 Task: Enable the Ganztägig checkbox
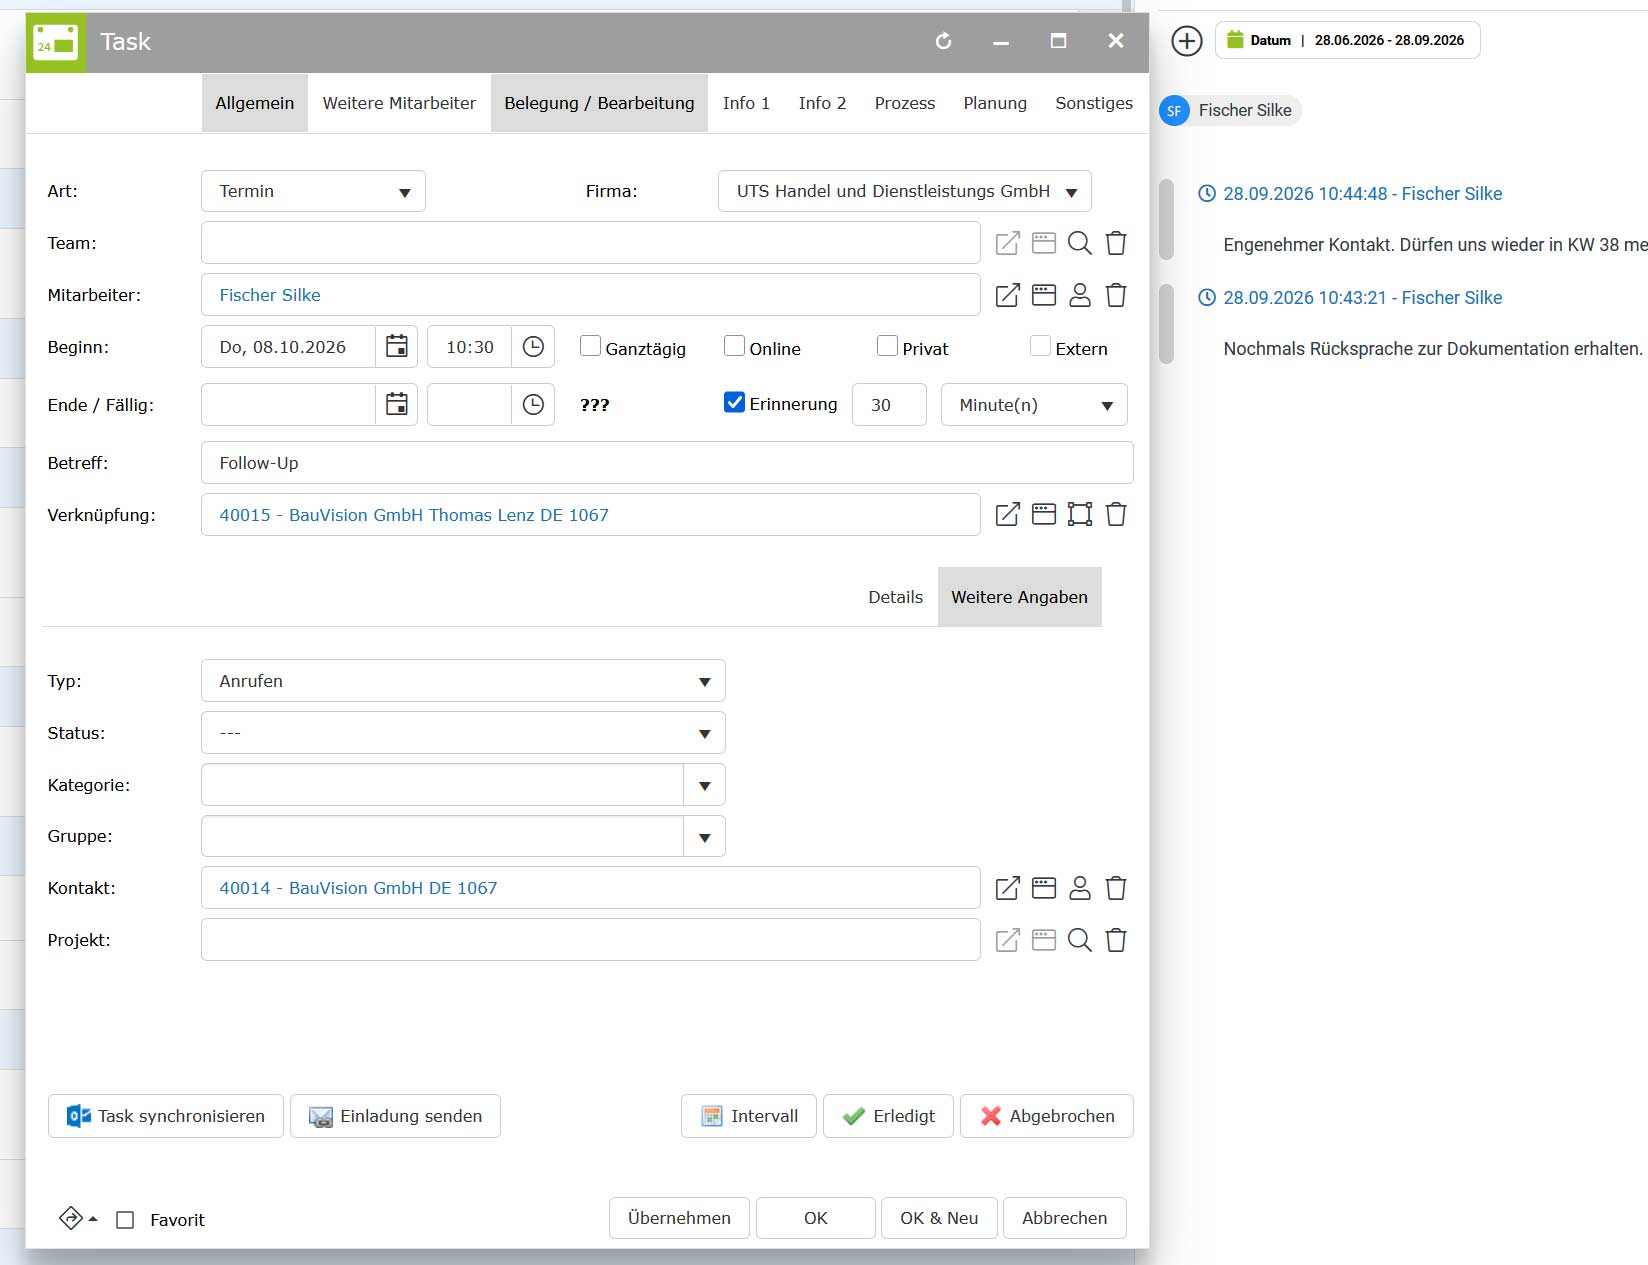click(591, 346)
